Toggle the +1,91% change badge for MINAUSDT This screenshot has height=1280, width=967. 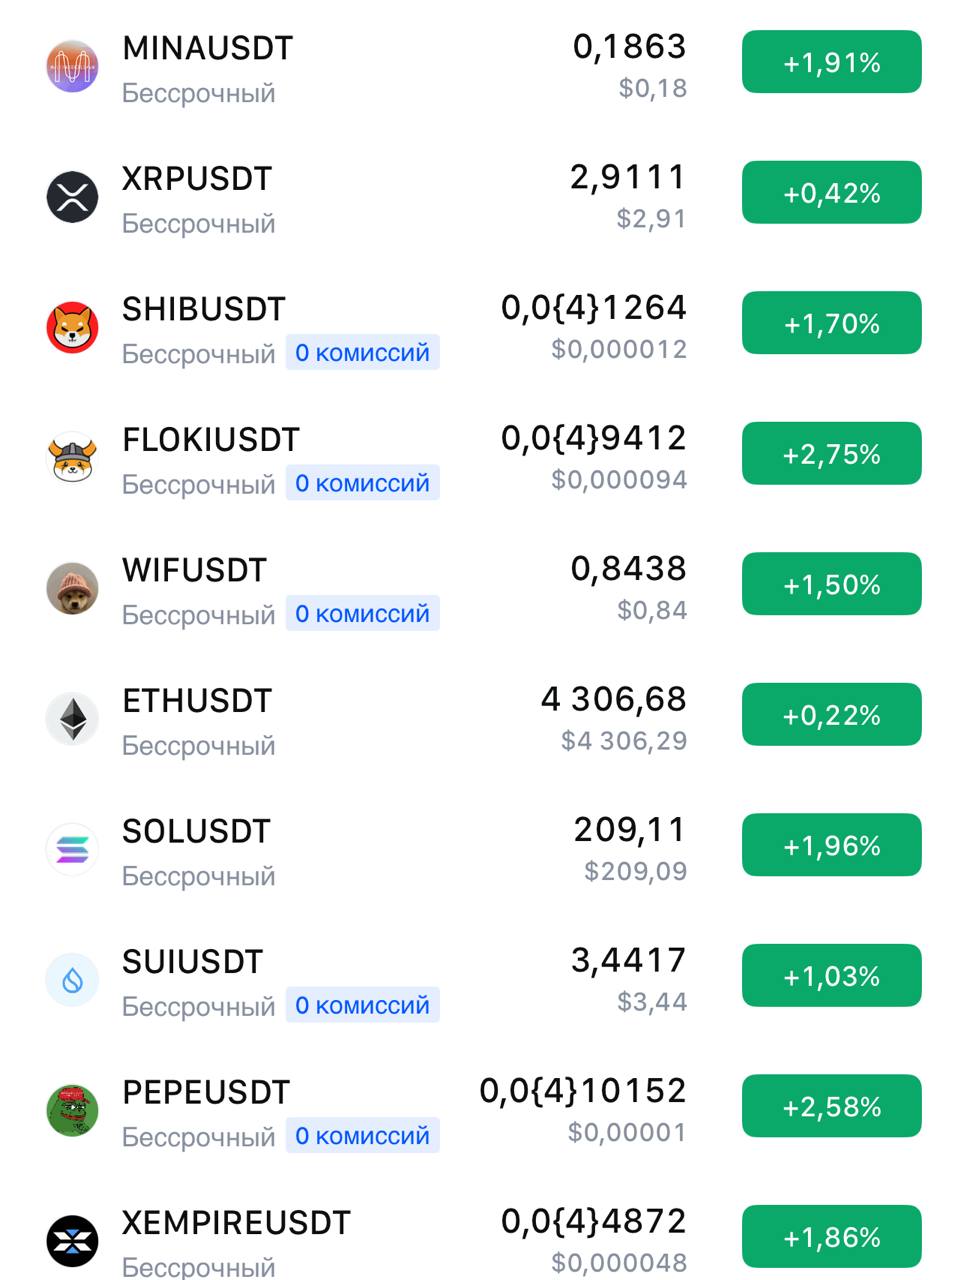coord(831,62)
